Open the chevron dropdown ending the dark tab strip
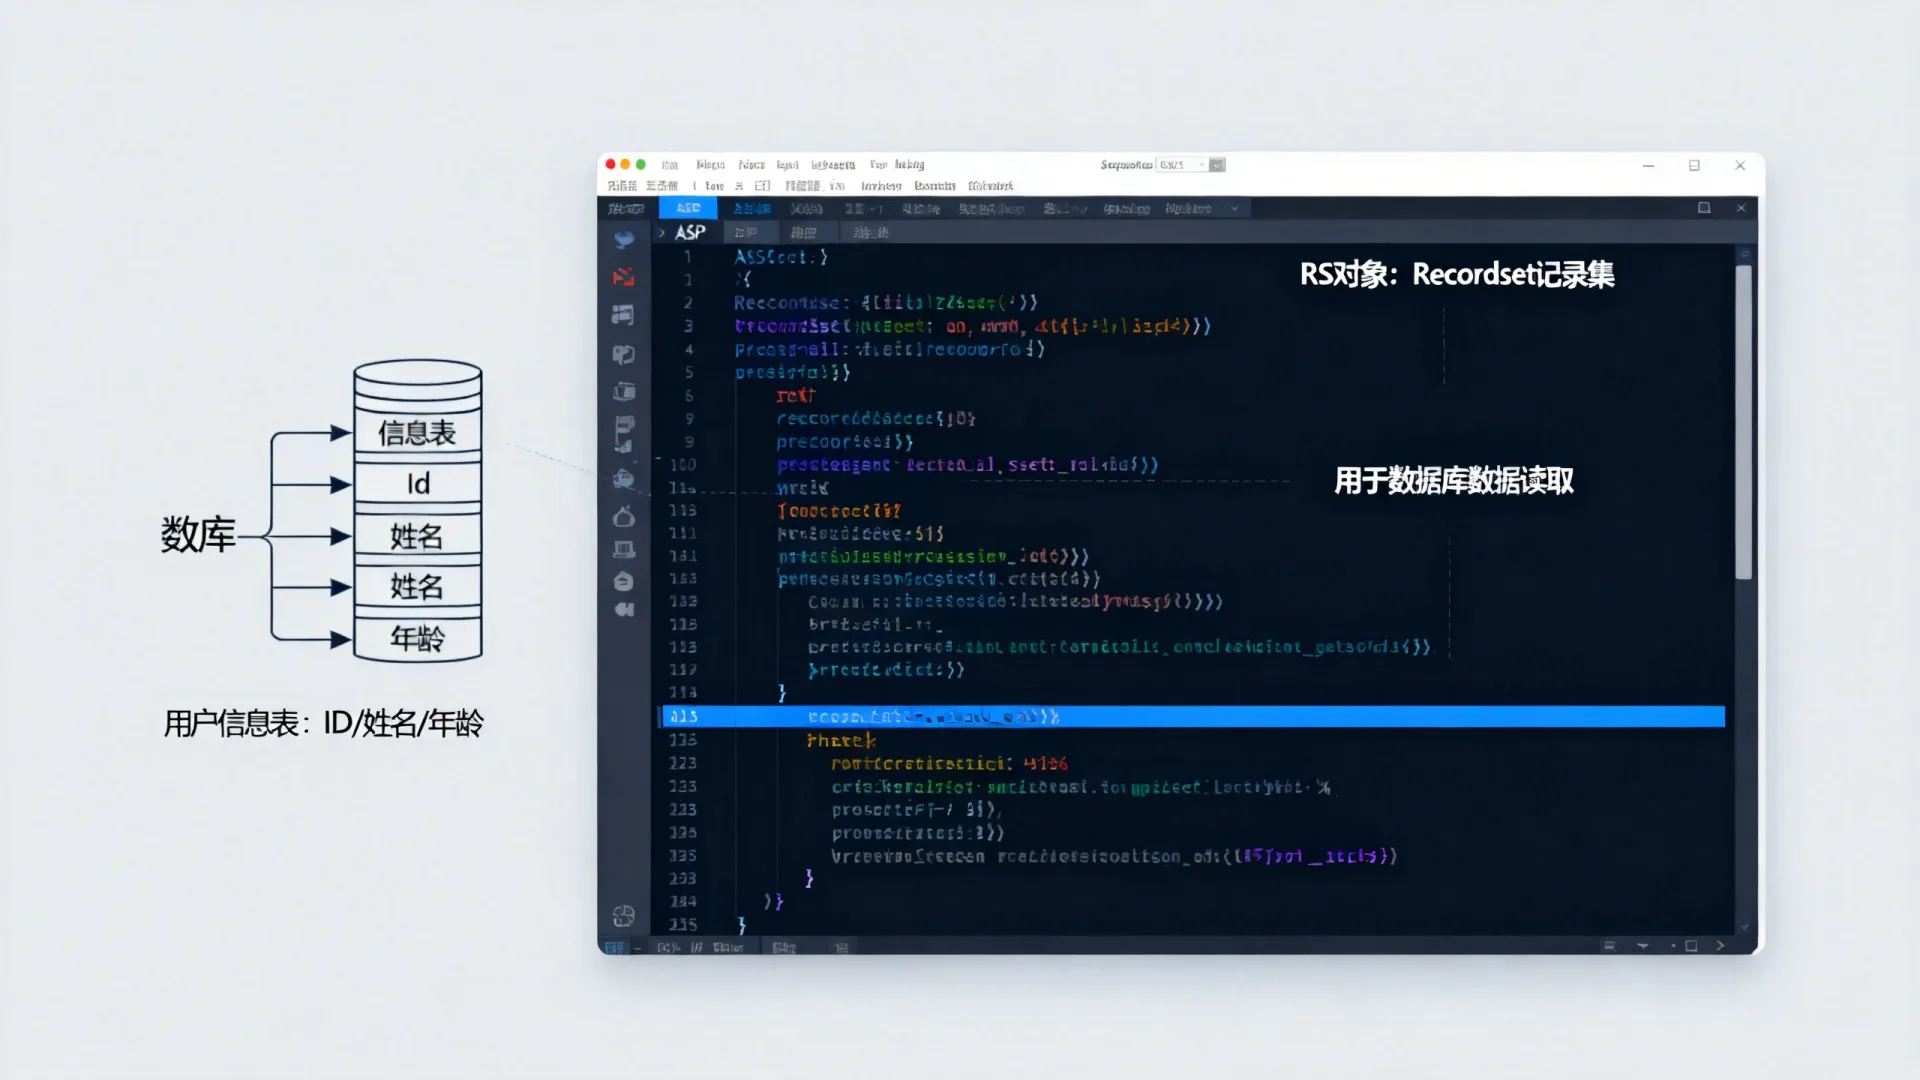 (1235, 209)
